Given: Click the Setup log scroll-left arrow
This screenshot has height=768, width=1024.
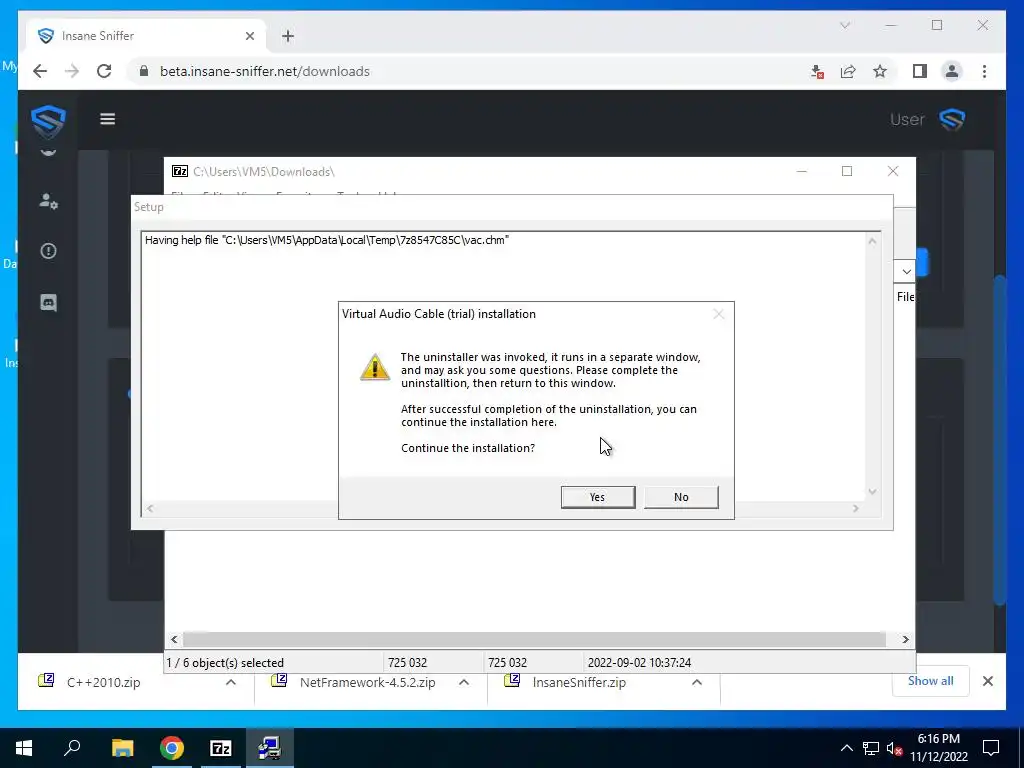Looking at the screenshot, I should pyautogui.click(x=150, y=508).
